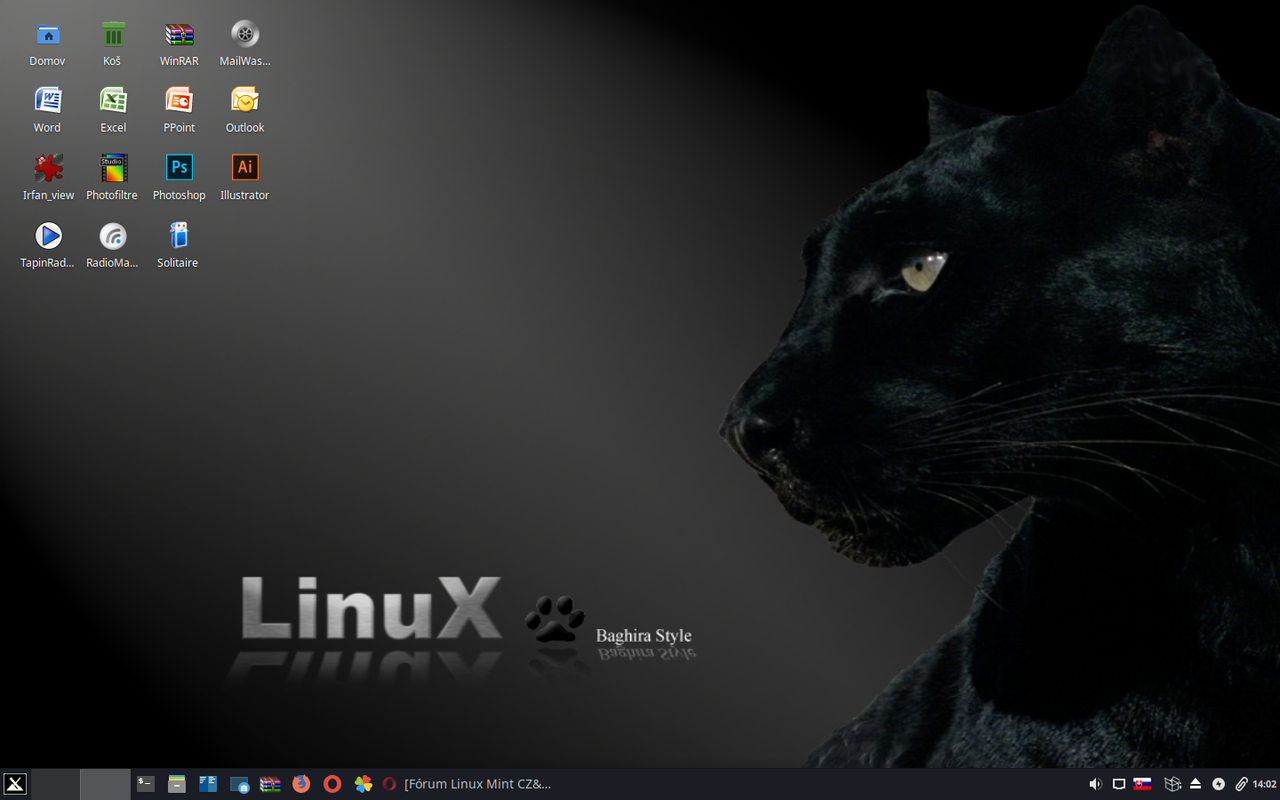Launch Word from the desktop

tap(47, 110)
